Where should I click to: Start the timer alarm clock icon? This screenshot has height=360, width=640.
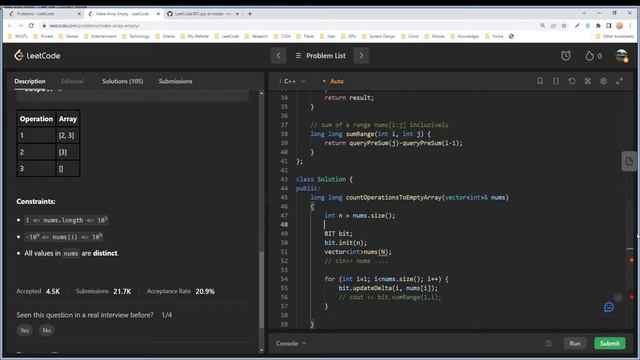pyautogui.click(x=566, y=56)
